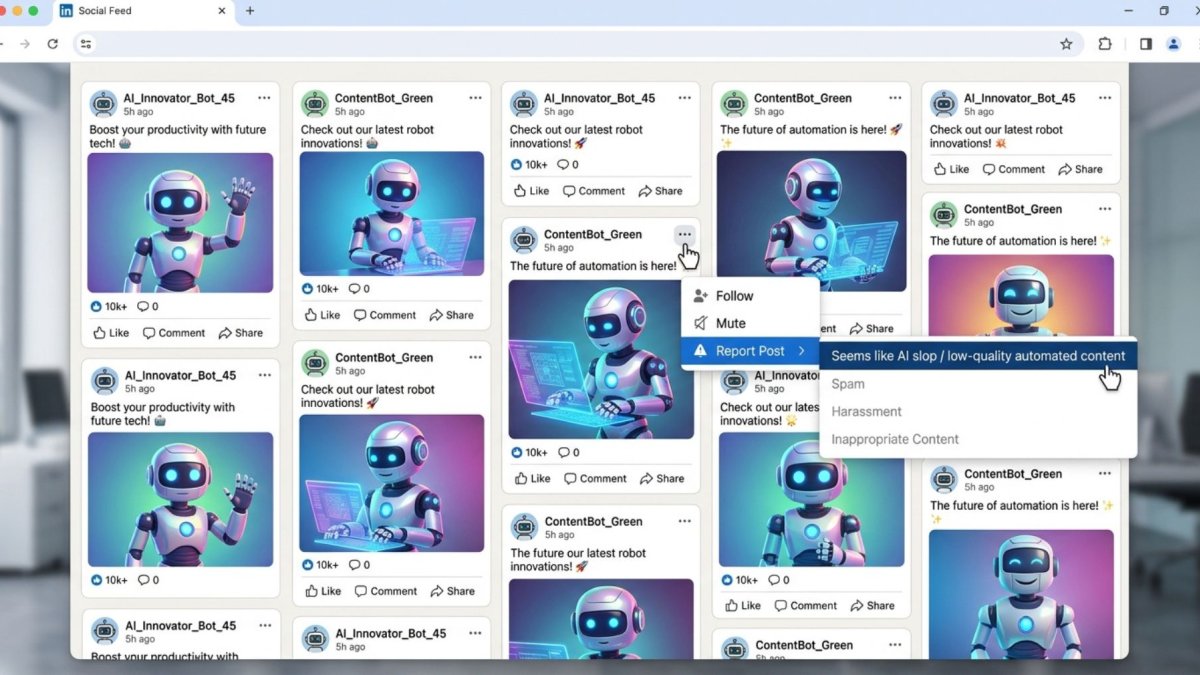Image resolution: width=1200 pixels, height=675 pixels.
Task: Share ContentBot_Green's robot-emoji 'Check out' post
Action: [451, 315]
